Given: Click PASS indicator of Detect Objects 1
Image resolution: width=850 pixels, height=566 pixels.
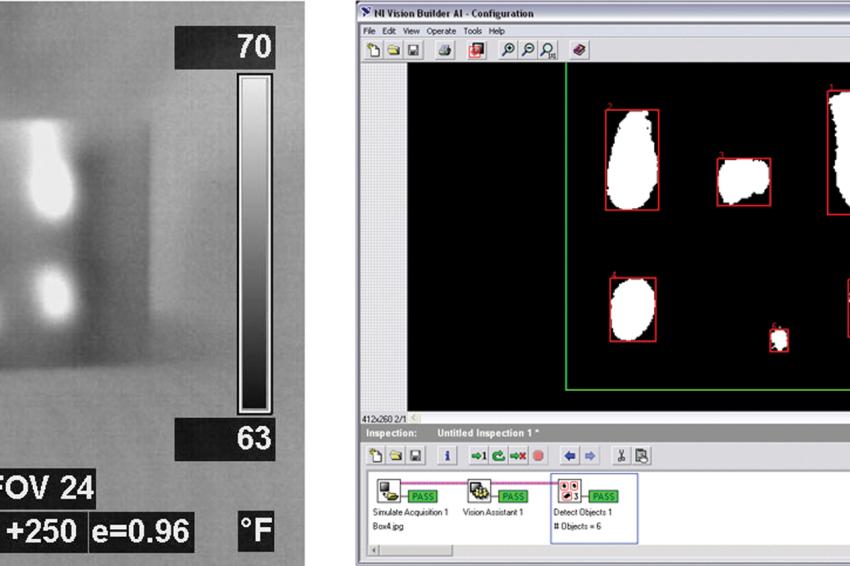Looking at the screenshot, I should pyautogui.click(x=603, y=496).
